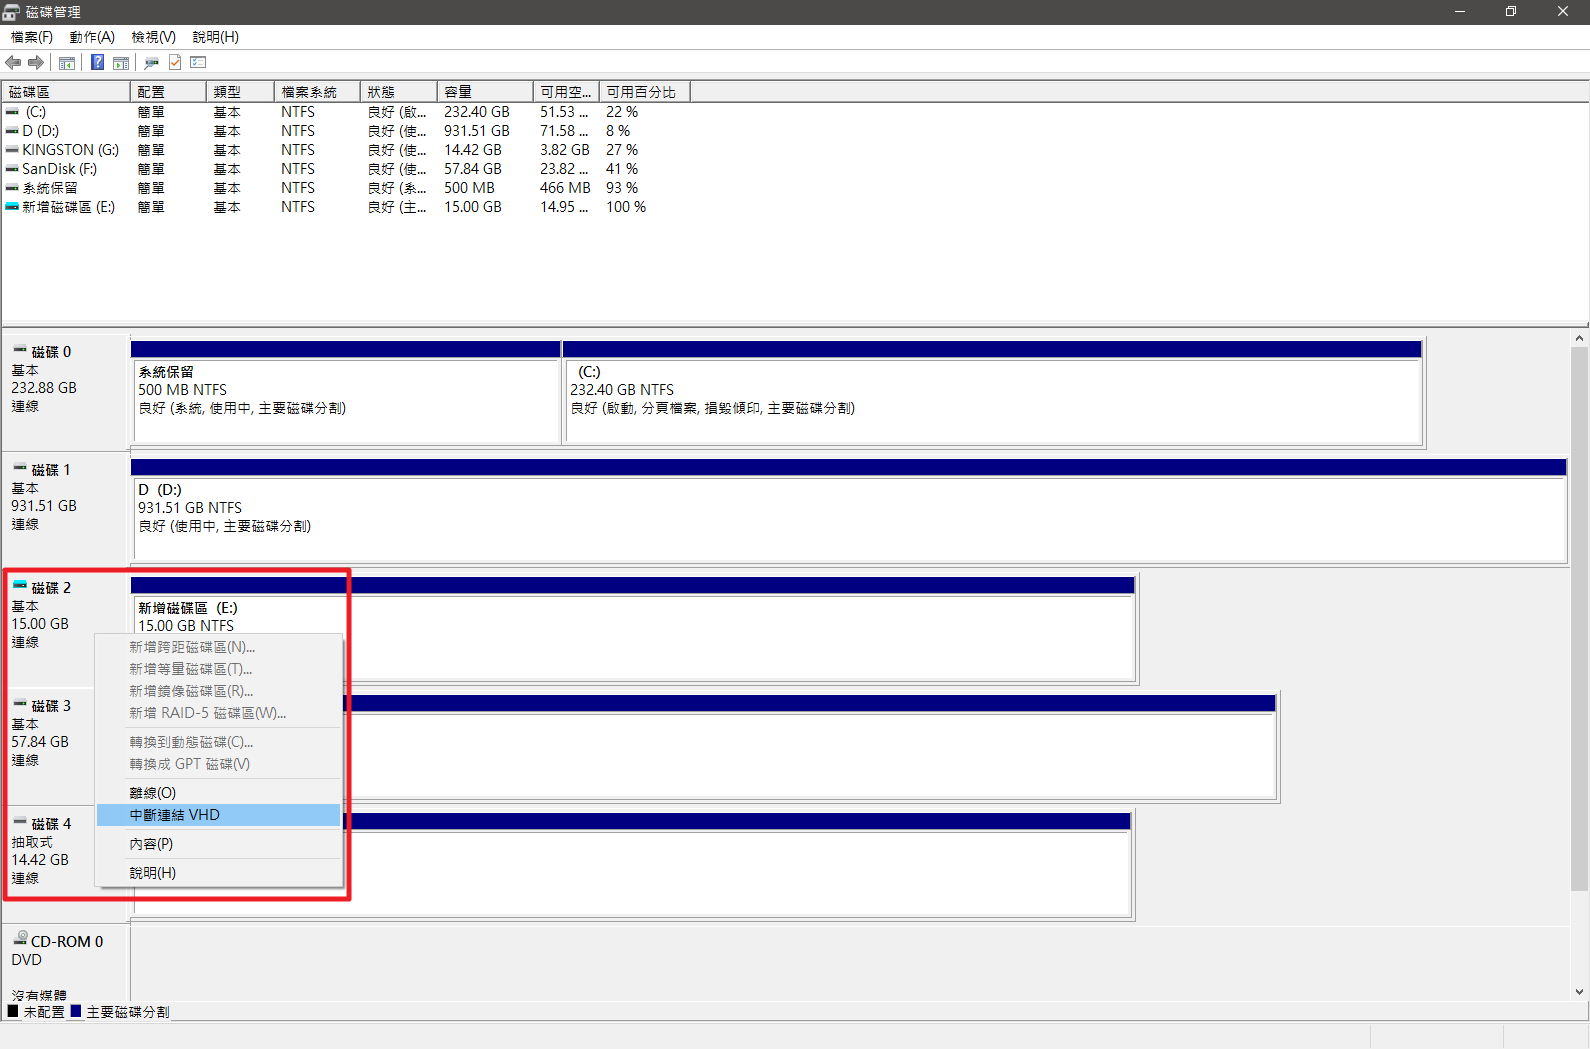
Task: Click the checklist settings toolbar icon
Action: (x=198, y=63)
